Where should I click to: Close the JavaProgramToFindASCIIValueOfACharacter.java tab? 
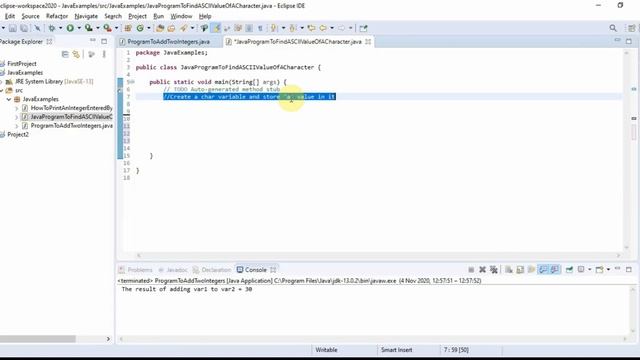[368, 42]
